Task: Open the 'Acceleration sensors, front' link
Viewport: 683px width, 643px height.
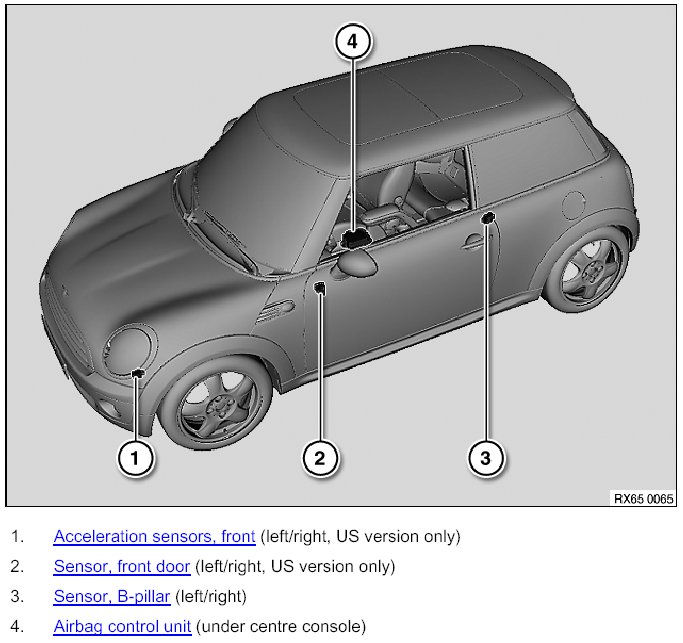Action: click(x=154, y=536)
